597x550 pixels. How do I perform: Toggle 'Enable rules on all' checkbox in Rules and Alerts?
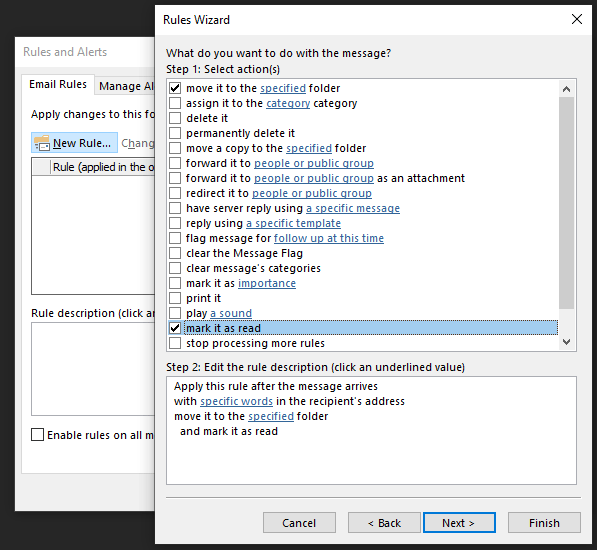coord(37,435)
